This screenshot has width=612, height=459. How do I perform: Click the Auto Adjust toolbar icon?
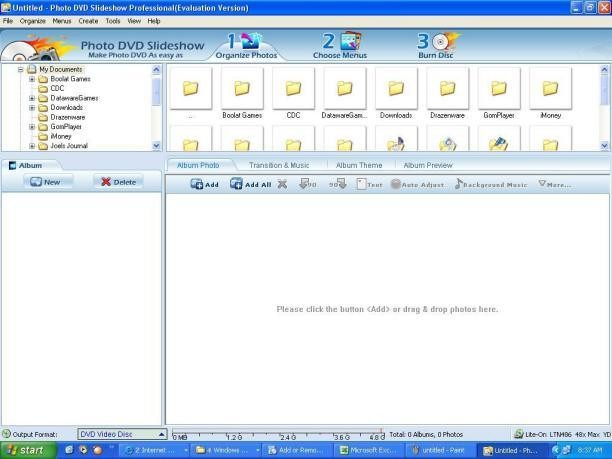(x=417, y=184)
